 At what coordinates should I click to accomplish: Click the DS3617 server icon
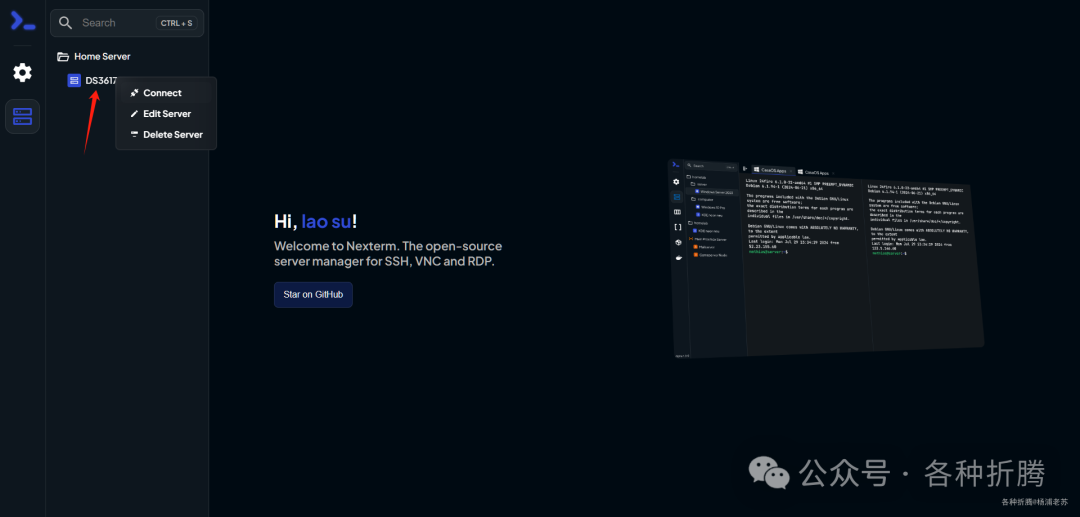(x=74, y=81)
